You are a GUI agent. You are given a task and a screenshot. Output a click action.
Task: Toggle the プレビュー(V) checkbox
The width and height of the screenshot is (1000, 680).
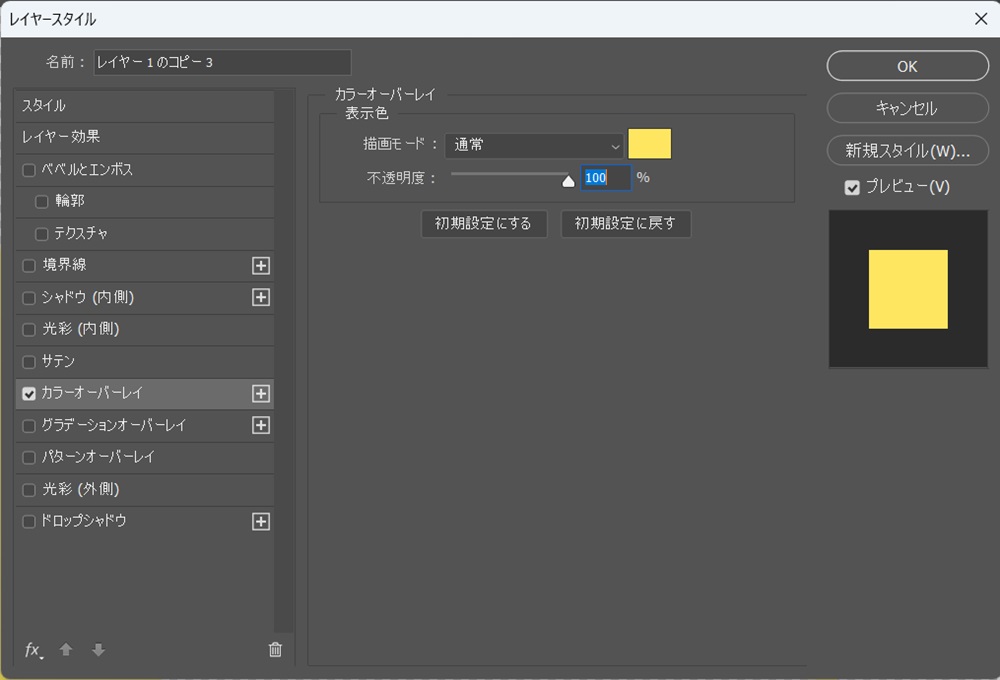click(x=852, y=188)
